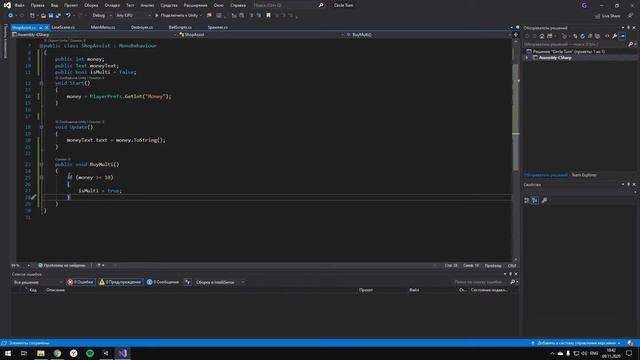Open the Any CPU platform dropdown
Viewport: 640px width, 360px height.
pos(133,16)
